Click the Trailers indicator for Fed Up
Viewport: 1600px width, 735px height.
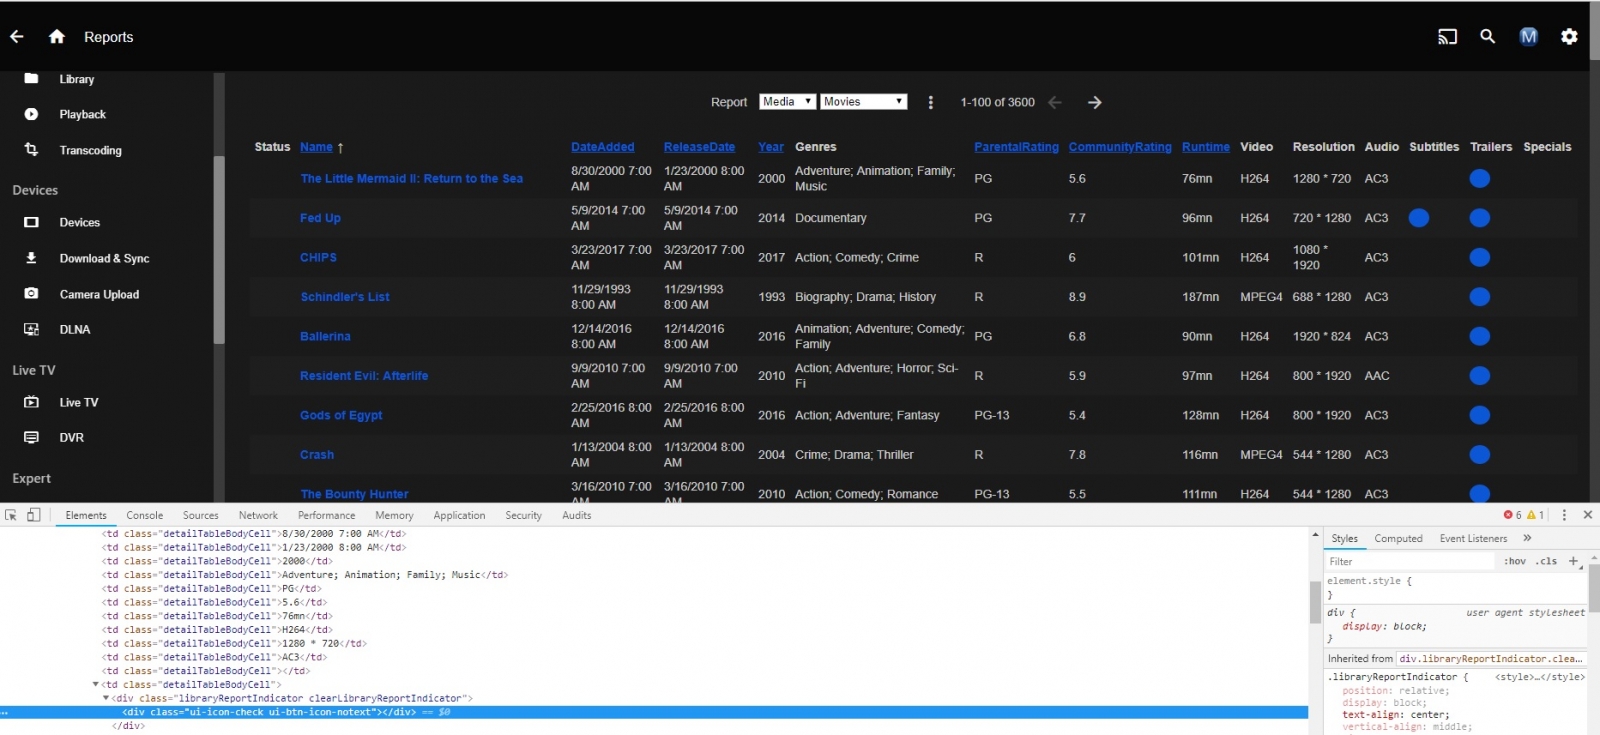coord(1479,218)
